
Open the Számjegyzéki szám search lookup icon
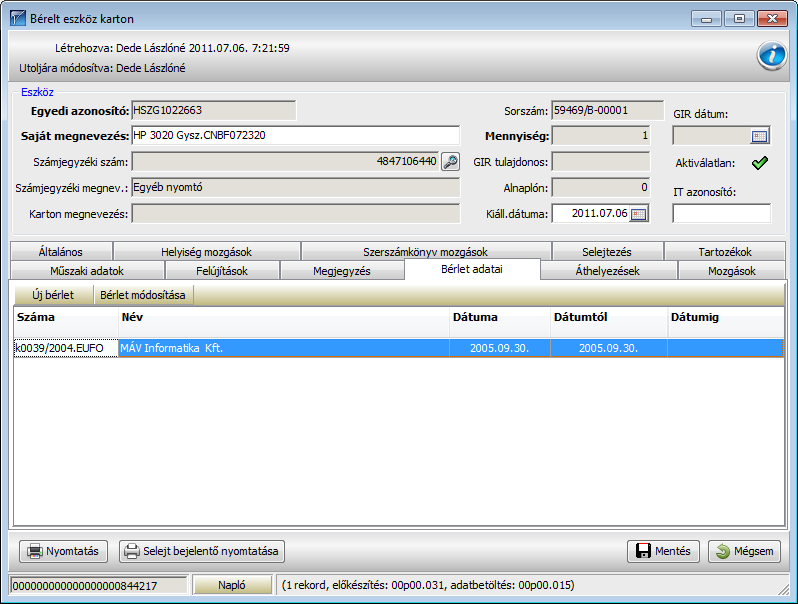pos(450,162)
